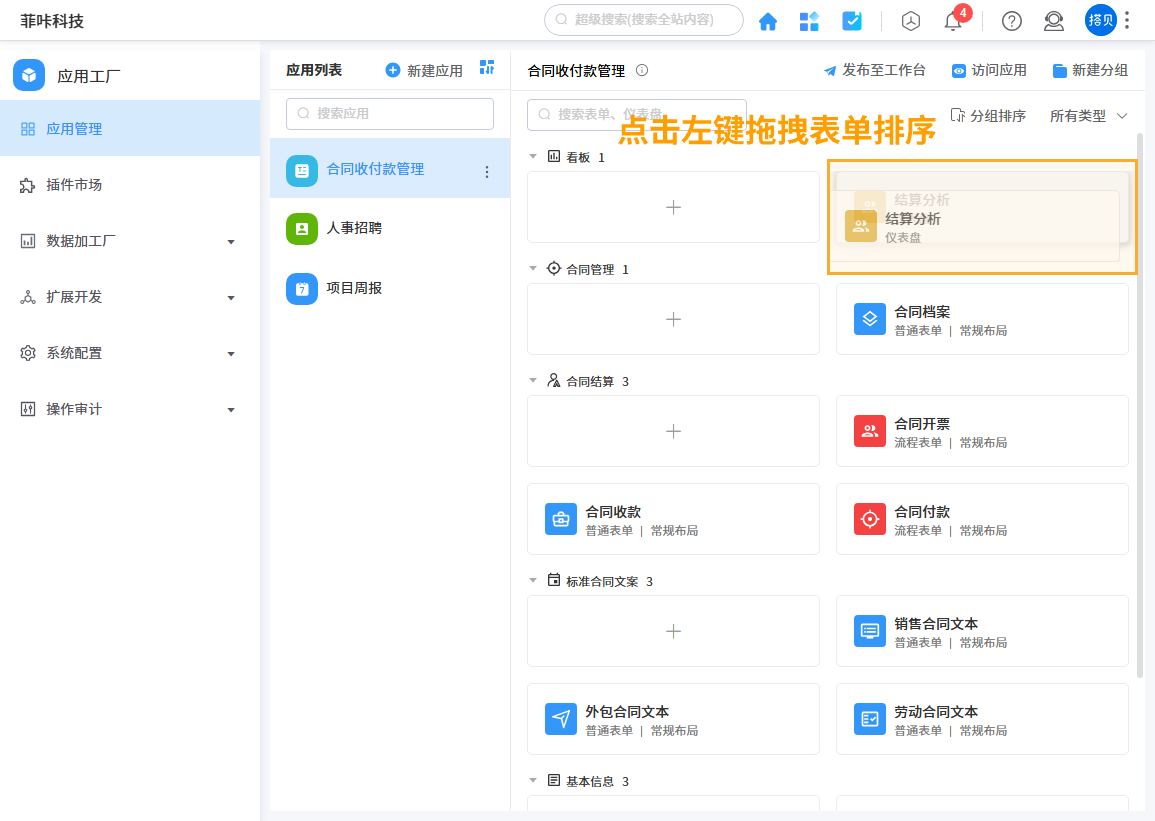Click the grid view toggle beside 新建应用

(487, 68)
